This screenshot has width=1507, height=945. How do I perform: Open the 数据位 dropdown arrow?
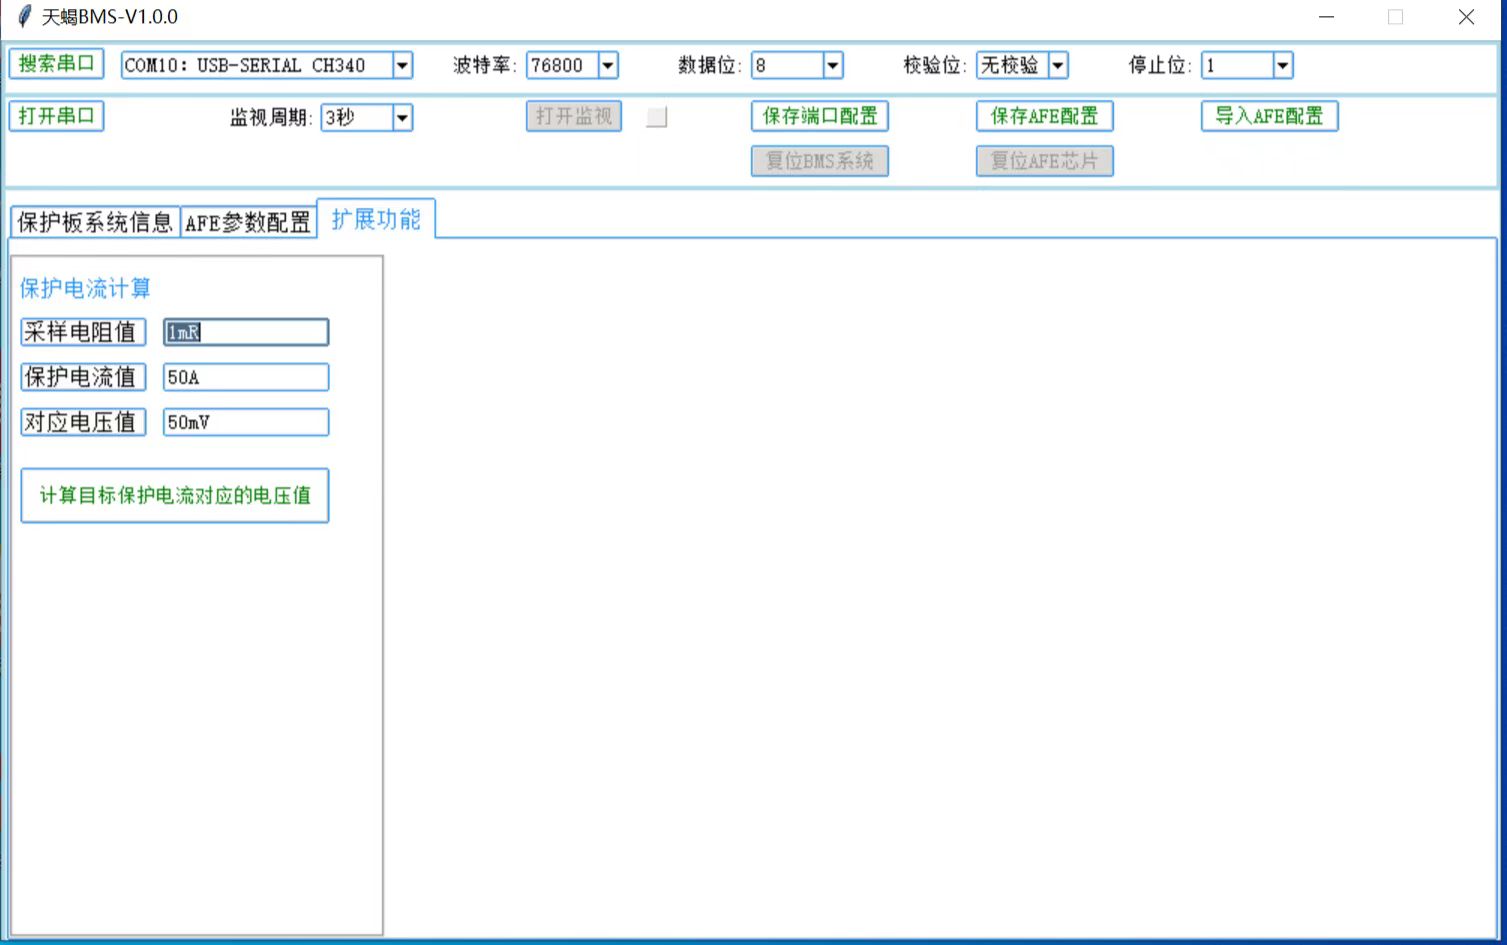832,66
